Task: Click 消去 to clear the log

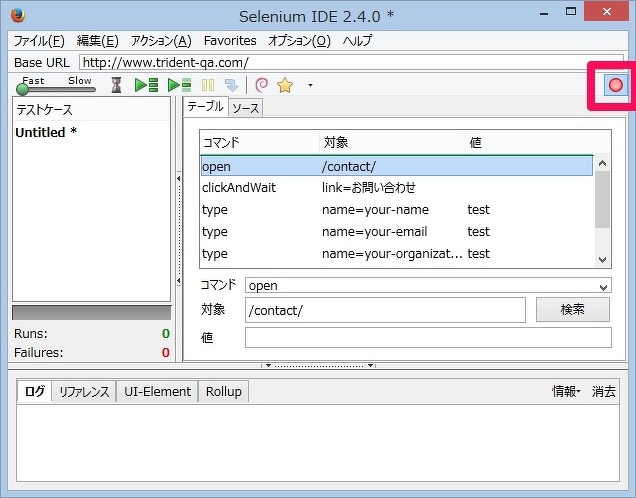Action: click(x=603, y=392)
